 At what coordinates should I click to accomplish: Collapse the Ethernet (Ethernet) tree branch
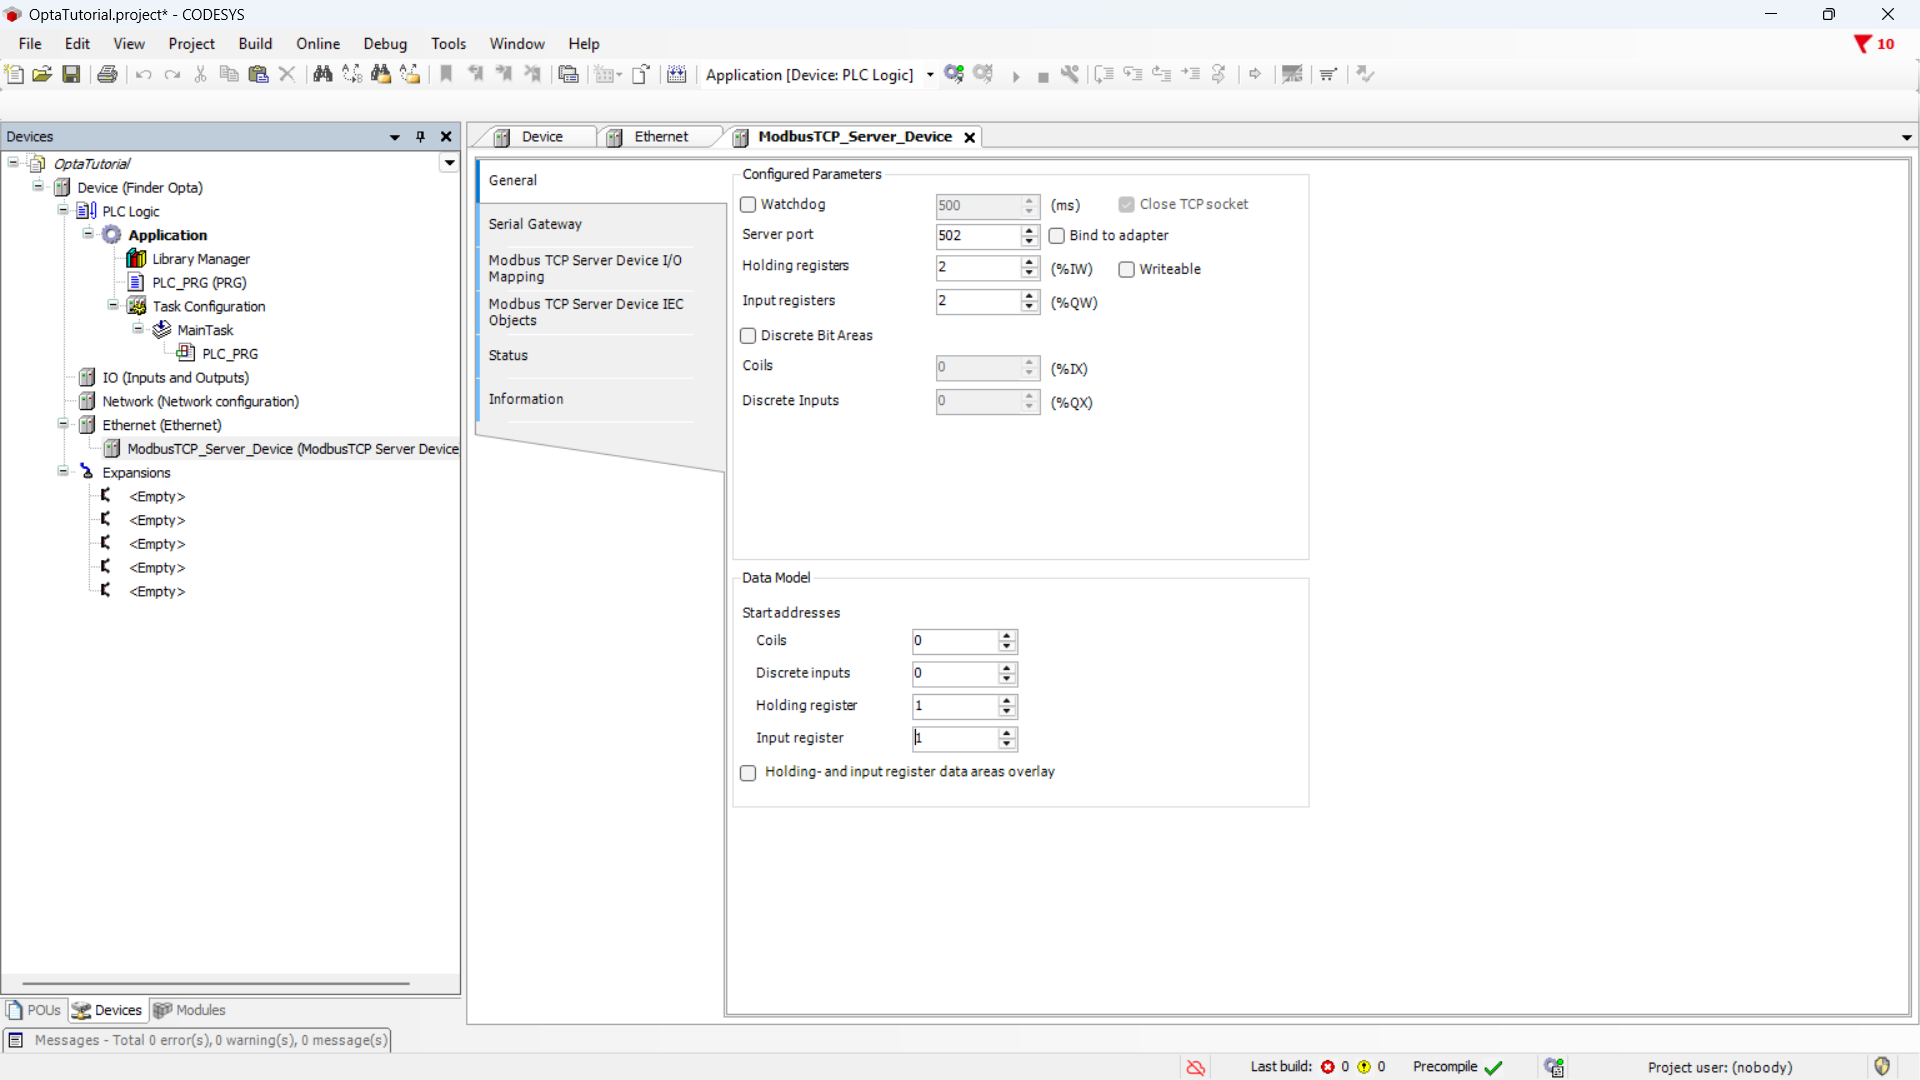point(62,424)
